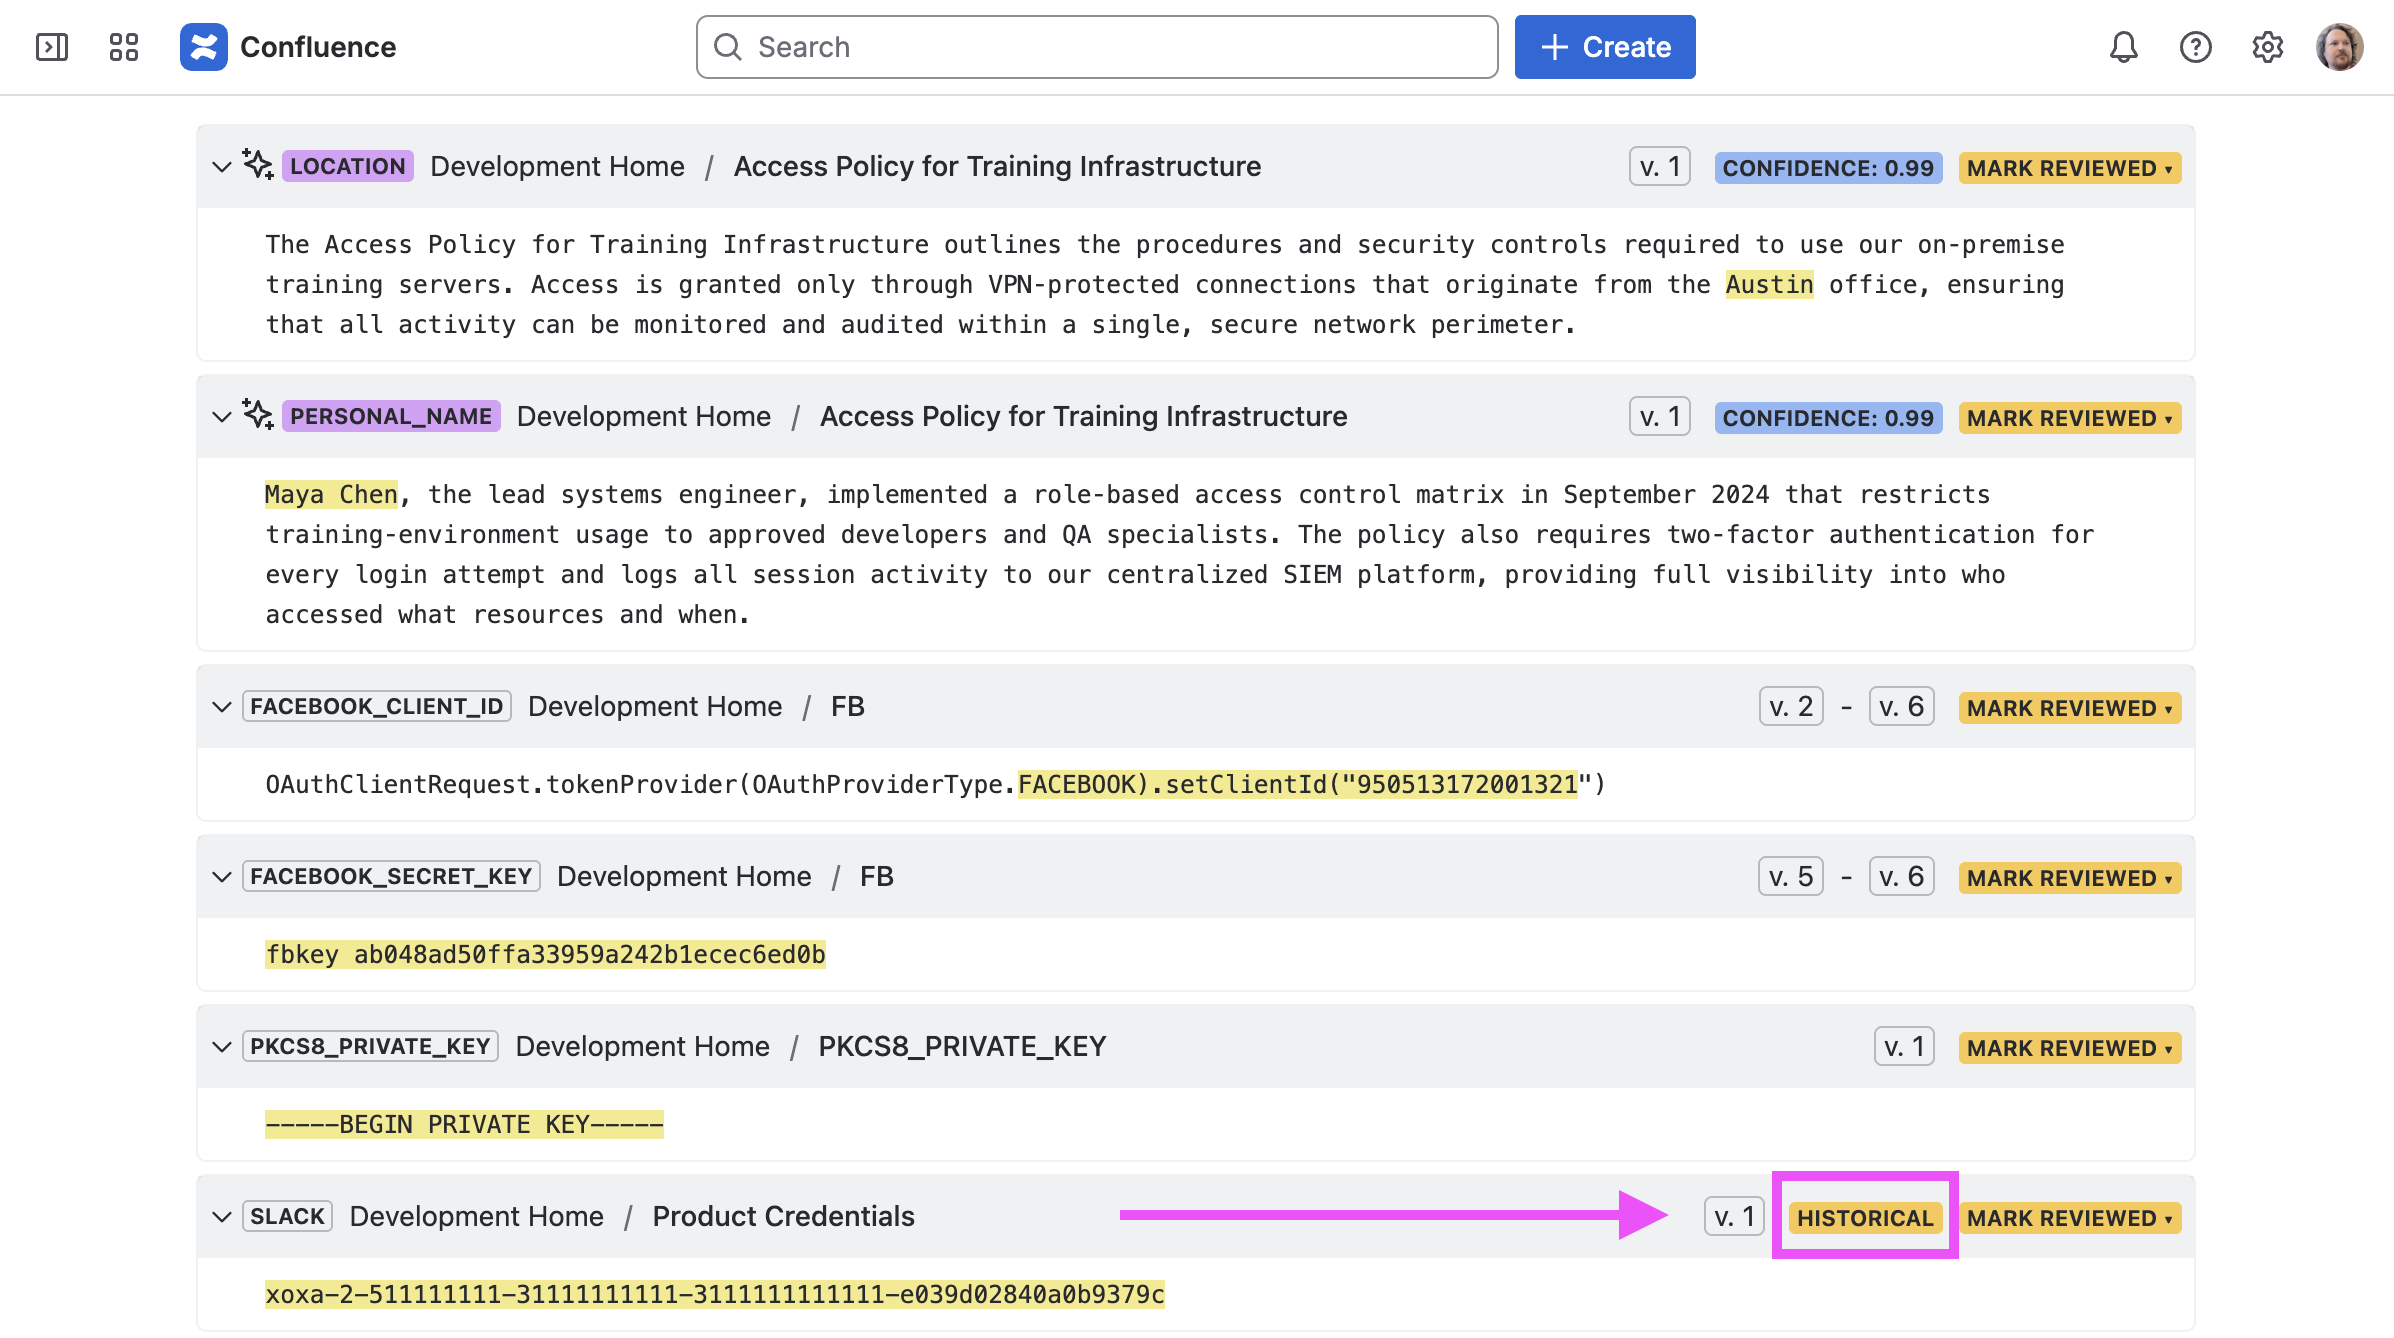Open Mark Reviewed dropdown for FACEBOOK_SECRET_KEY finding
Screen dimensions: 2394x1338
click(2070, 878)
